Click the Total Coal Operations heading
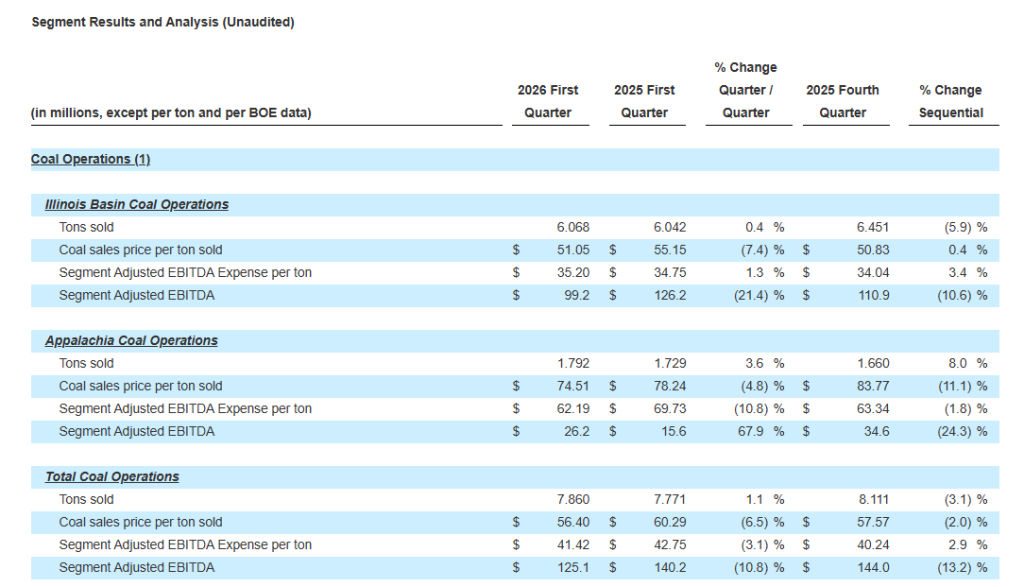This screenshot has width=1024, height=587. click(112, 477)
